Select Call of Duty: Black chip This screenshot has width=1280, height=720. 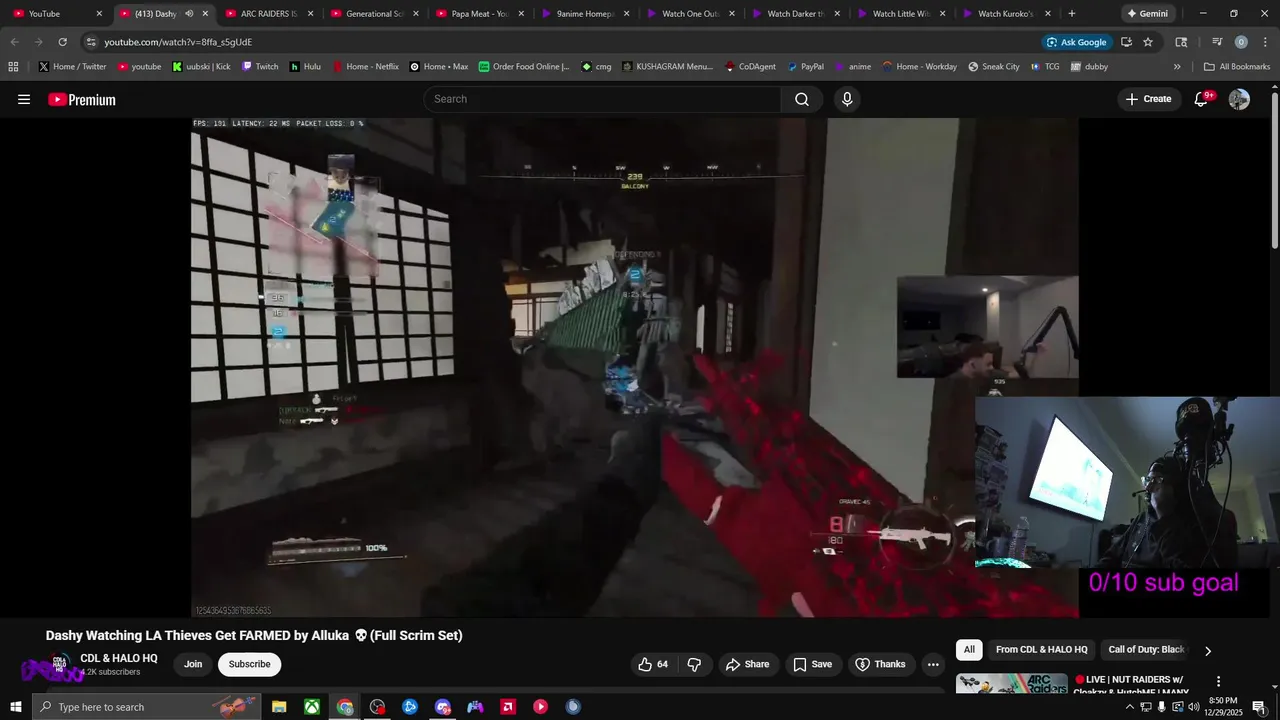point(1146,650)
